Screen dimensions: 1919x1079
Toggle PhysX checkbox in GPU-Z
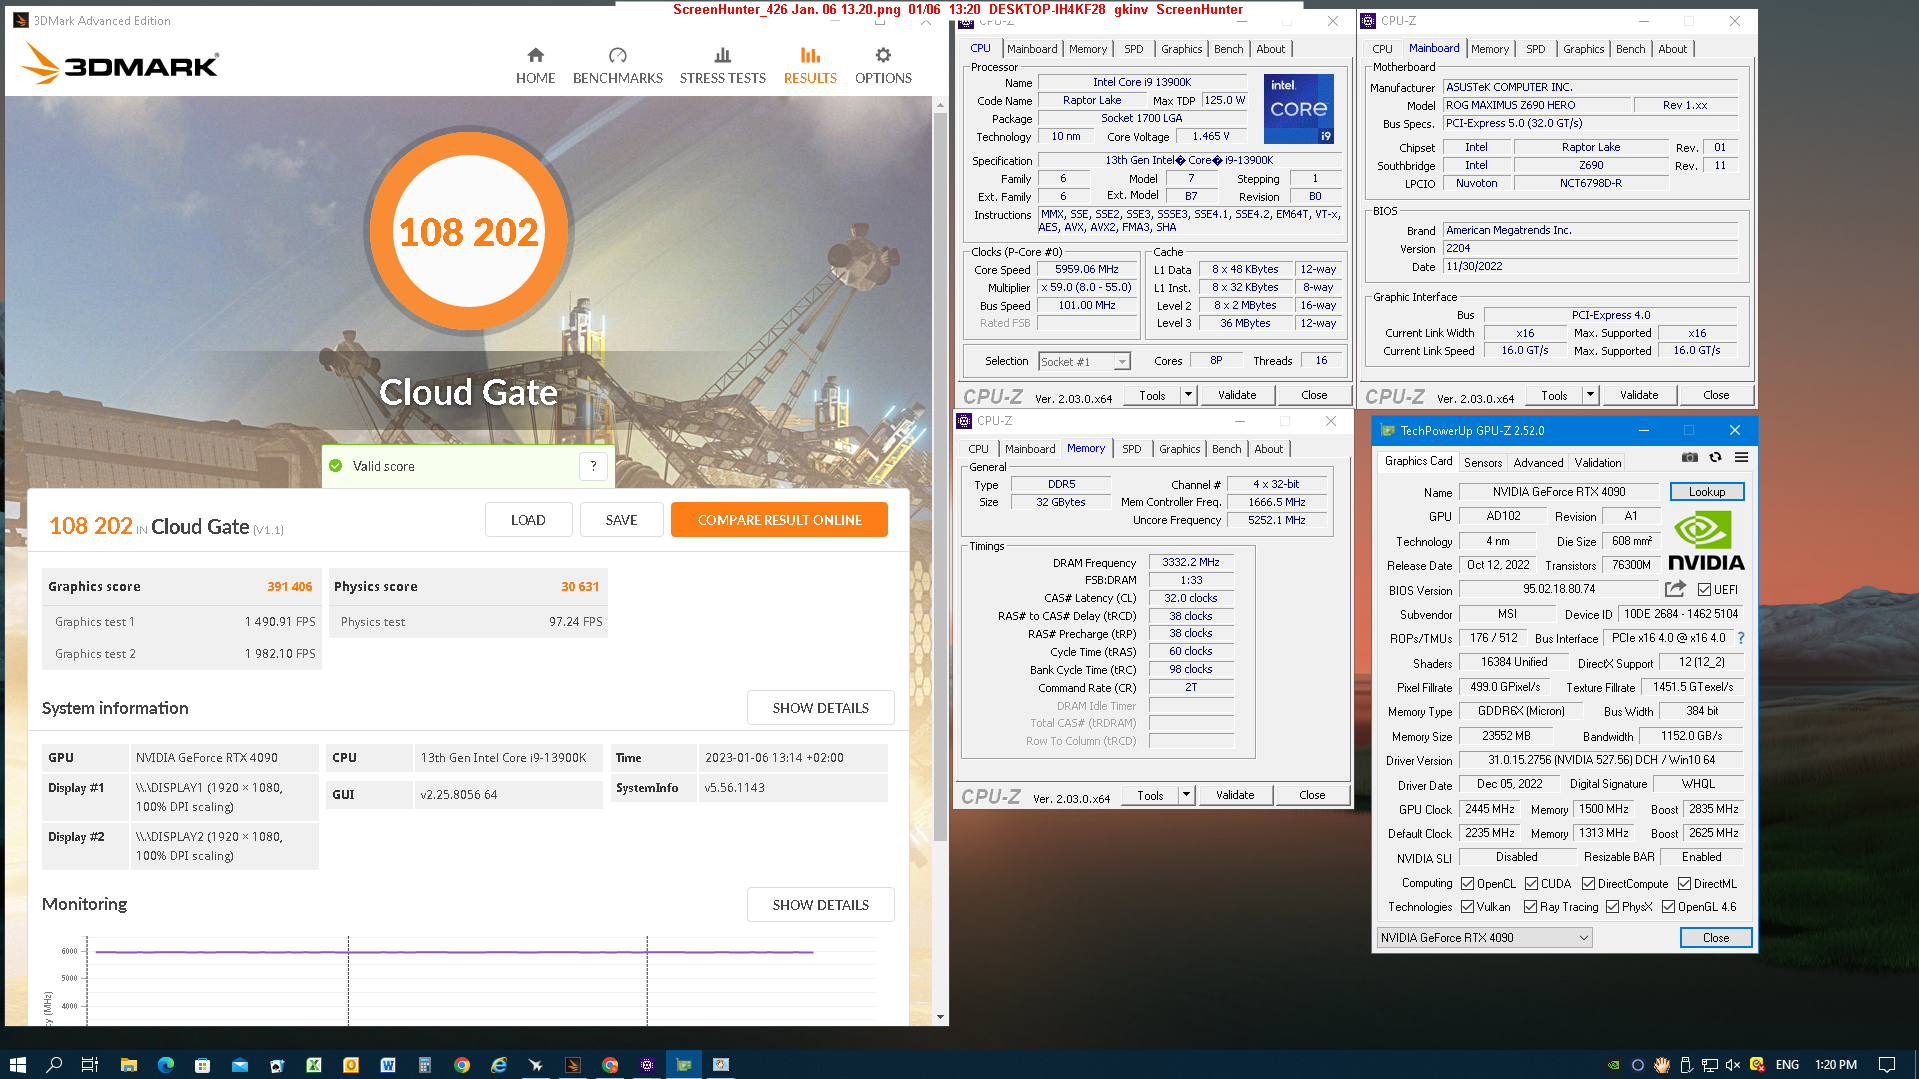[1612, 907]
